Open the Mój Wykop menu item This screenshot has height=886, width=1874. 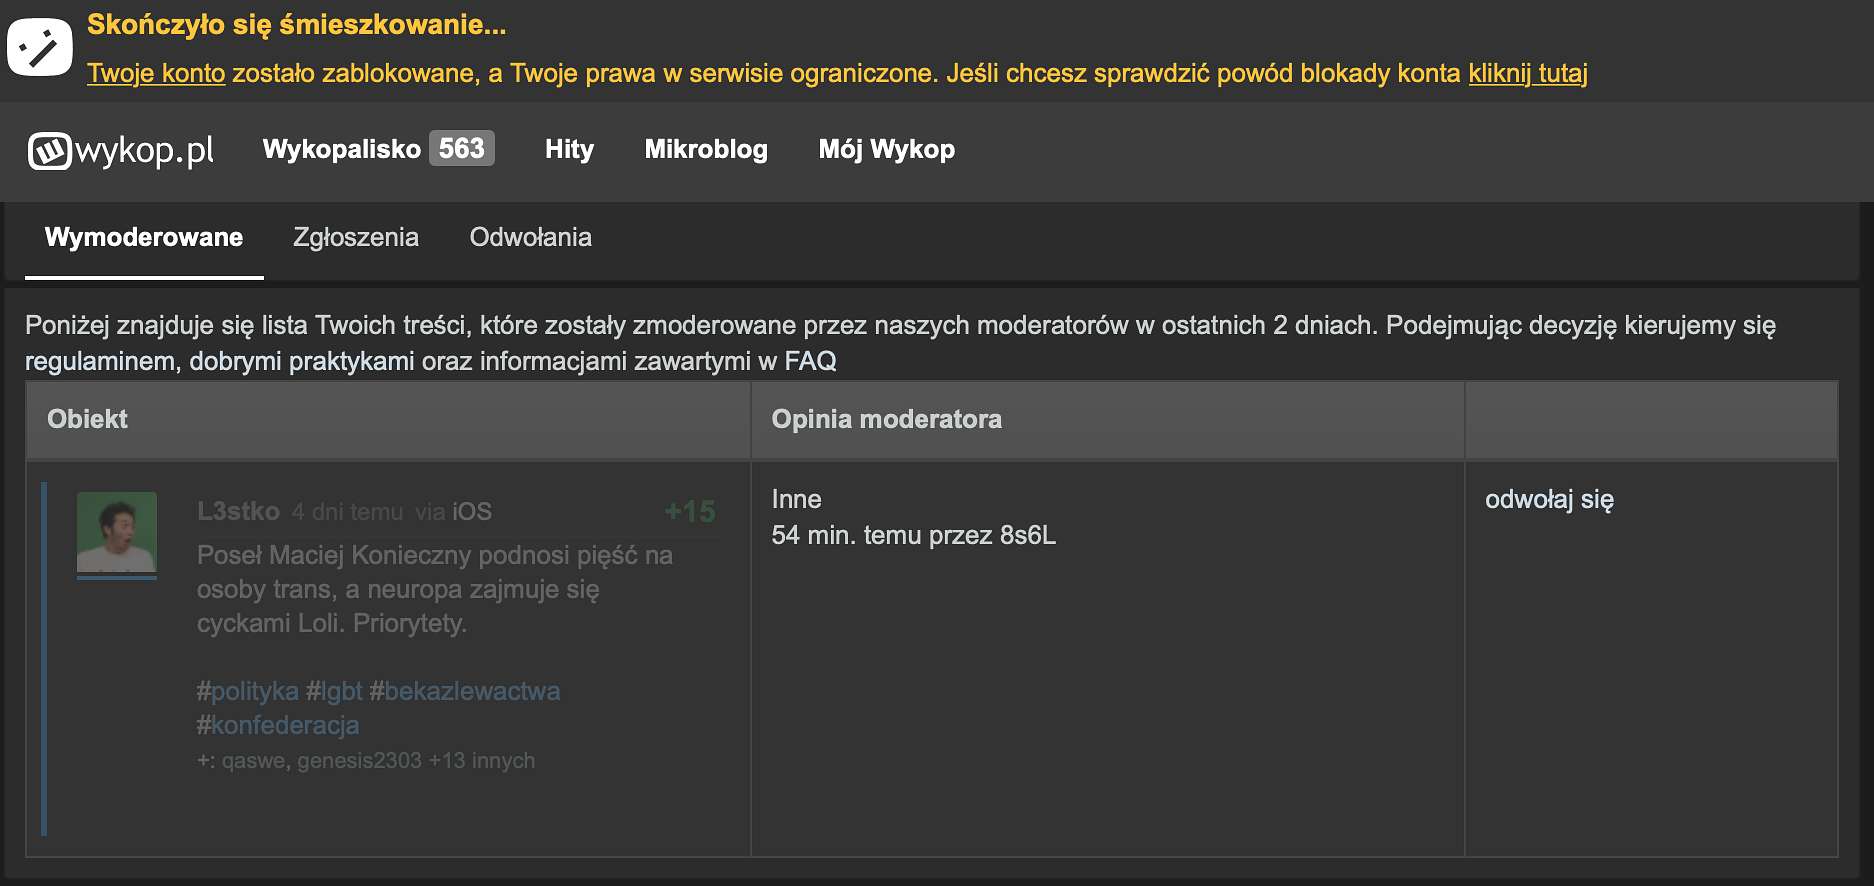(x=887, y=149)
